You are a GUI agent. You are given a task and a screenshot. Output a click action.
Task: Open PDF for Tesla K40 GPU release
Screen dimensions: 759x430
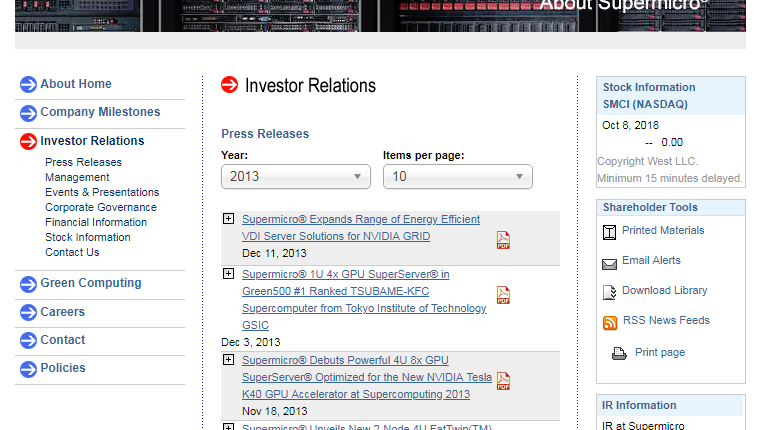coord(503,381)
